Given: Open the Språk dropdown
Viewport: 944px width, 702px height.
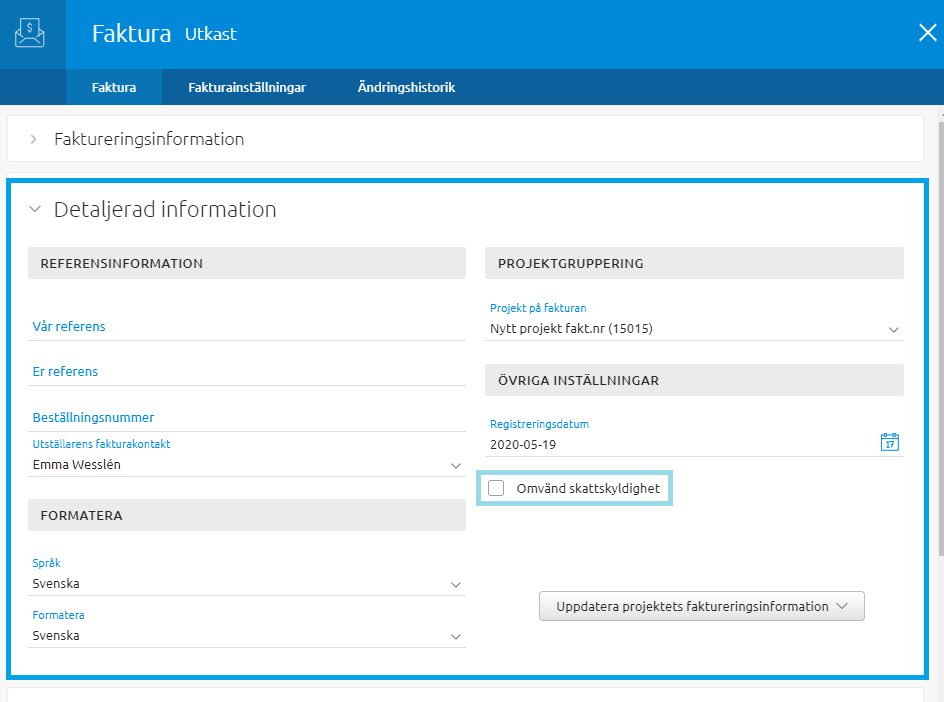Looking at the screenshot, I should pyautogui.click(x=455, y=584).
